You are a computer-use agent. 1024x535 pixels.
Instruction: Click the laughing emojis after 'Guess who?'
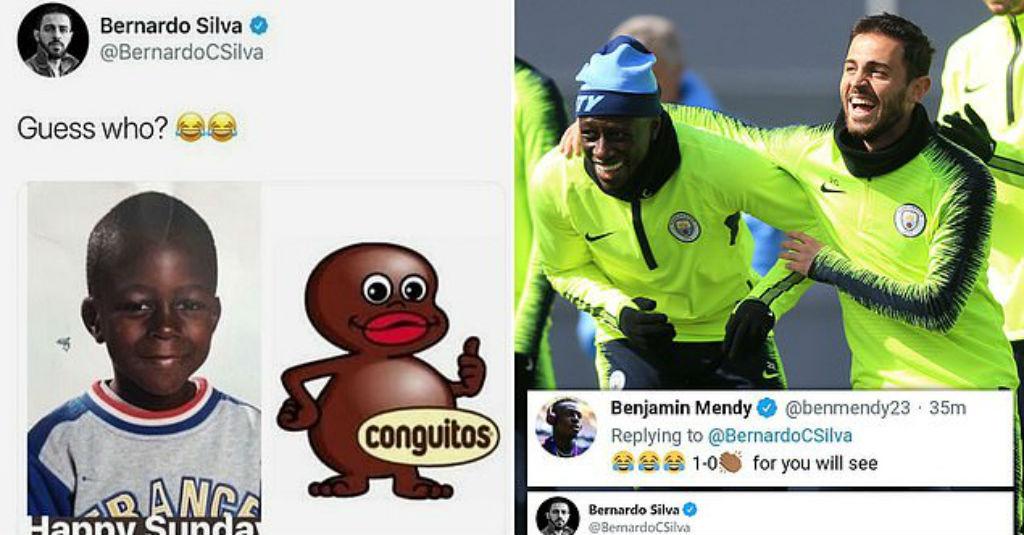[x=206, y=127]
